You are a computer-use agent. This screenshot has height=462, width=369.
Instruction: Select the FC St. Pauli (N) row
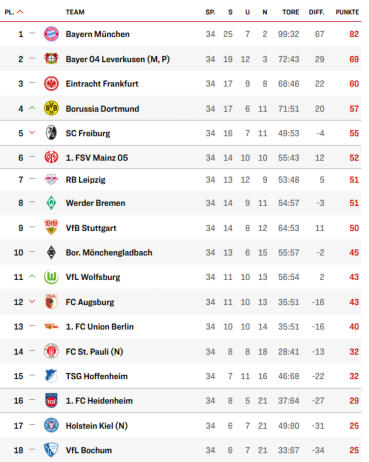coord(181,351)
